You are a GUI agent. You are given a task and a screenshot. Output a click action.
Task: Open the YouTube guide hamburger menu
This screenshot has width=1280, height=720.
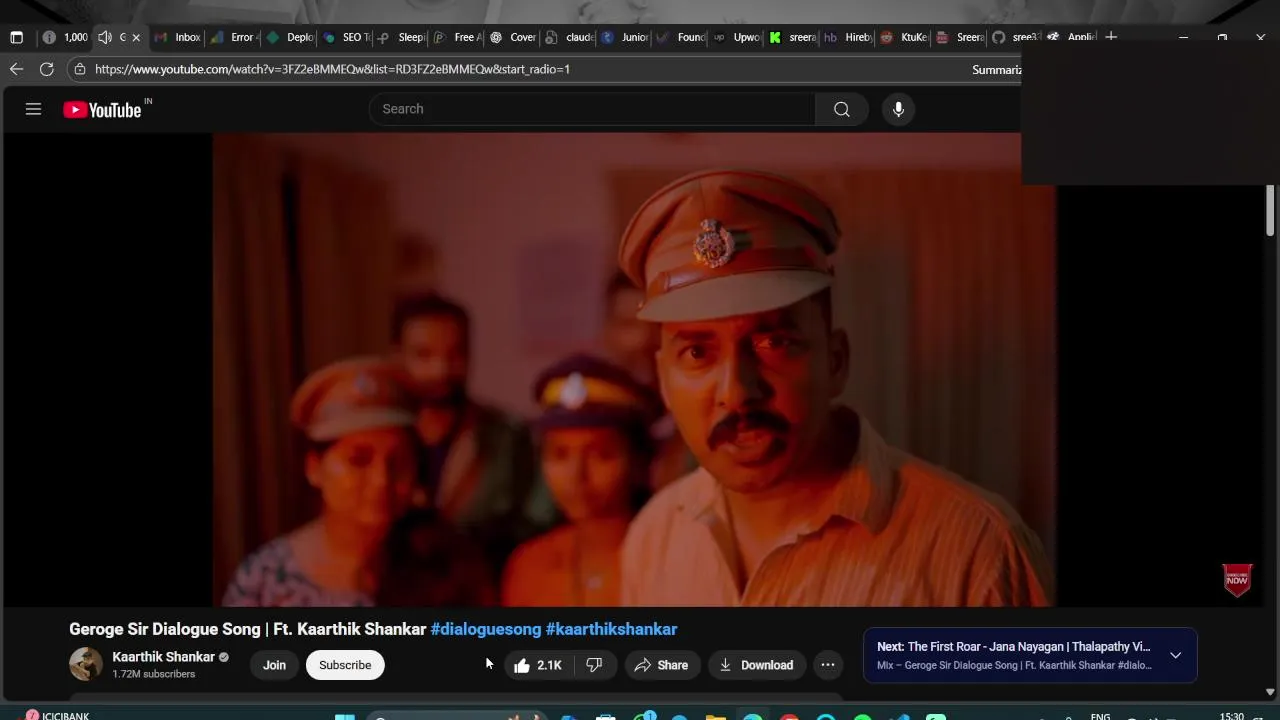[33, 109]
